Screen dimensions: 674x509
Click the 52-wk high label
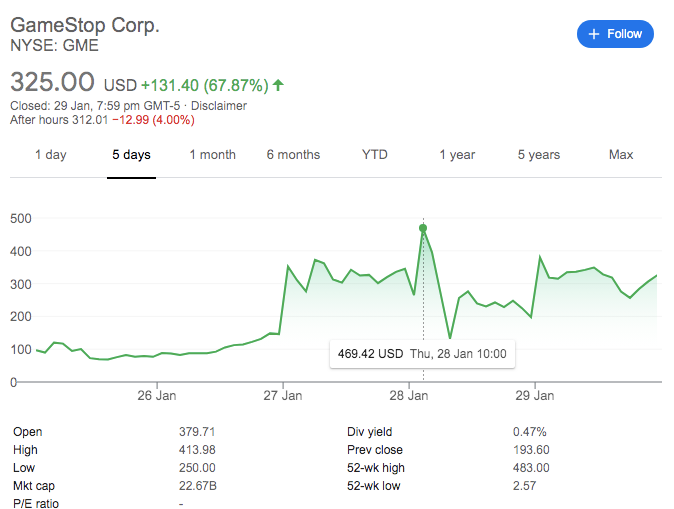click(376, 468)
